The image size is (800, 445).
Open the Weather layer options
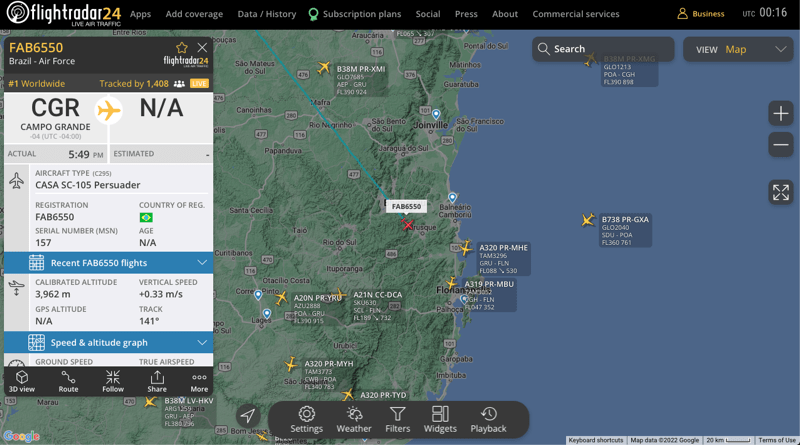pyautogui.click(x=354, y=420)
